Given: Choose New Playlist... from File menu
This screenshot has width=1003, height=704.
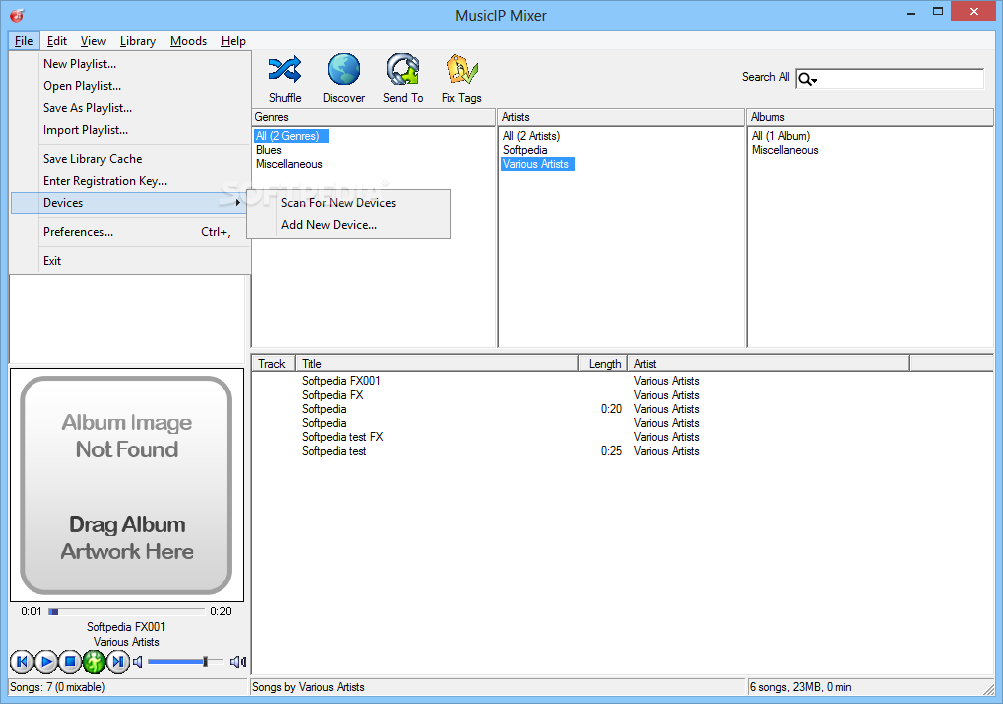Looking at the screenshot, I should 130,64.
